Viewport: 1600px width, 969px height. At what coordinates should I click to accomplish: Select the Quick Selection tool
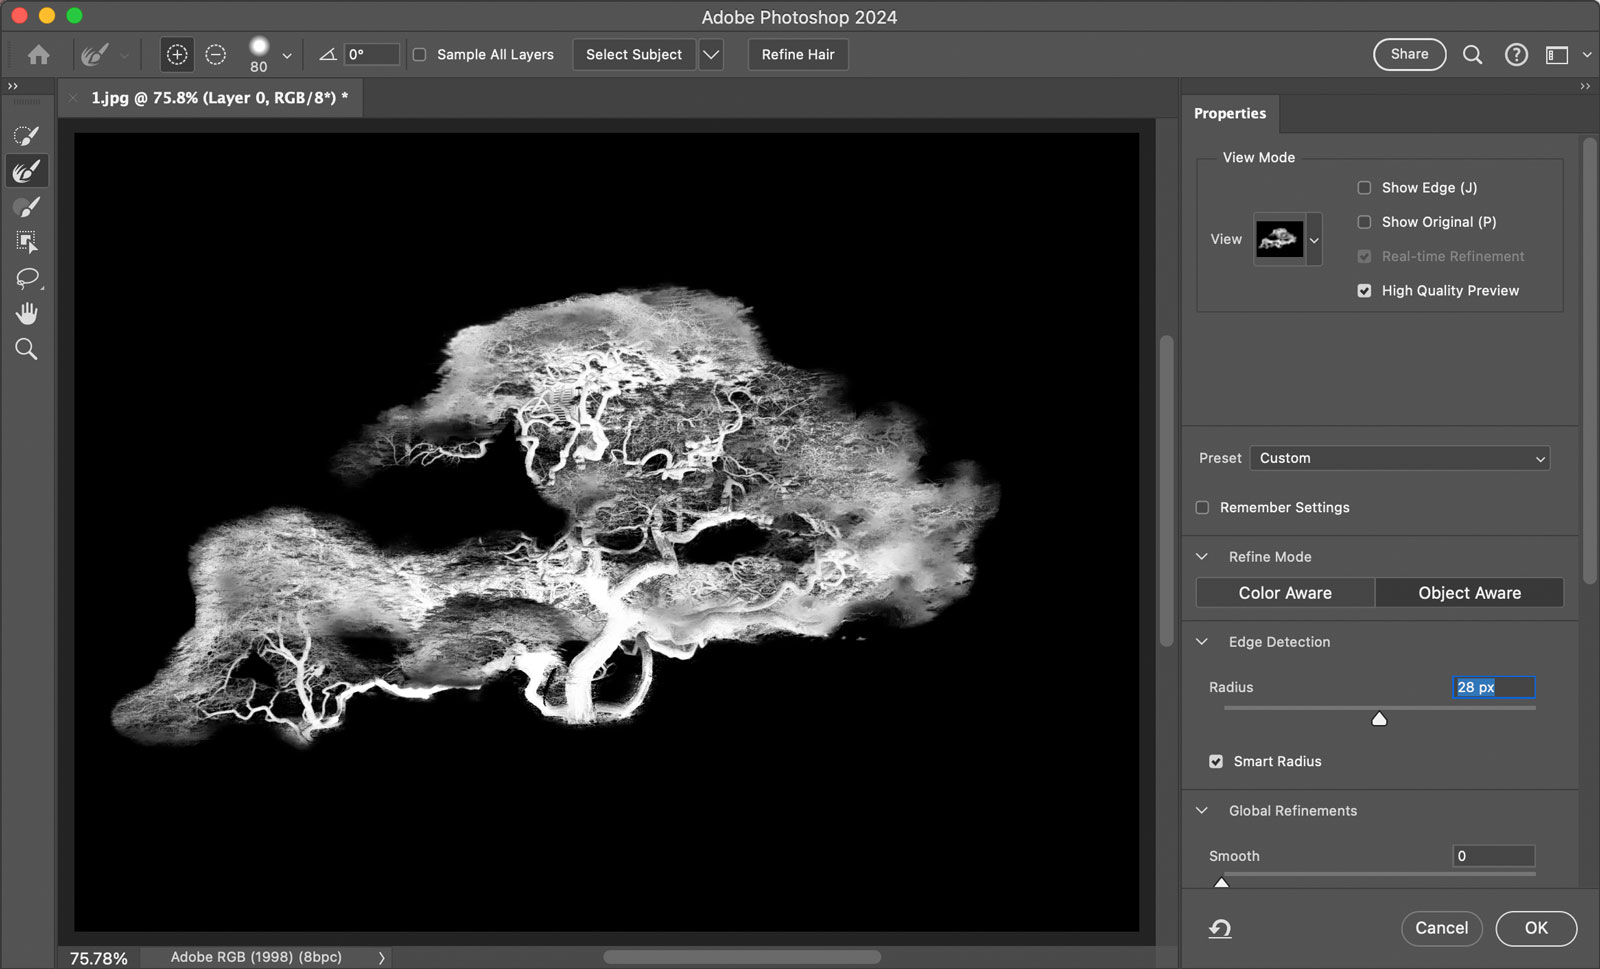coord(27,135)
